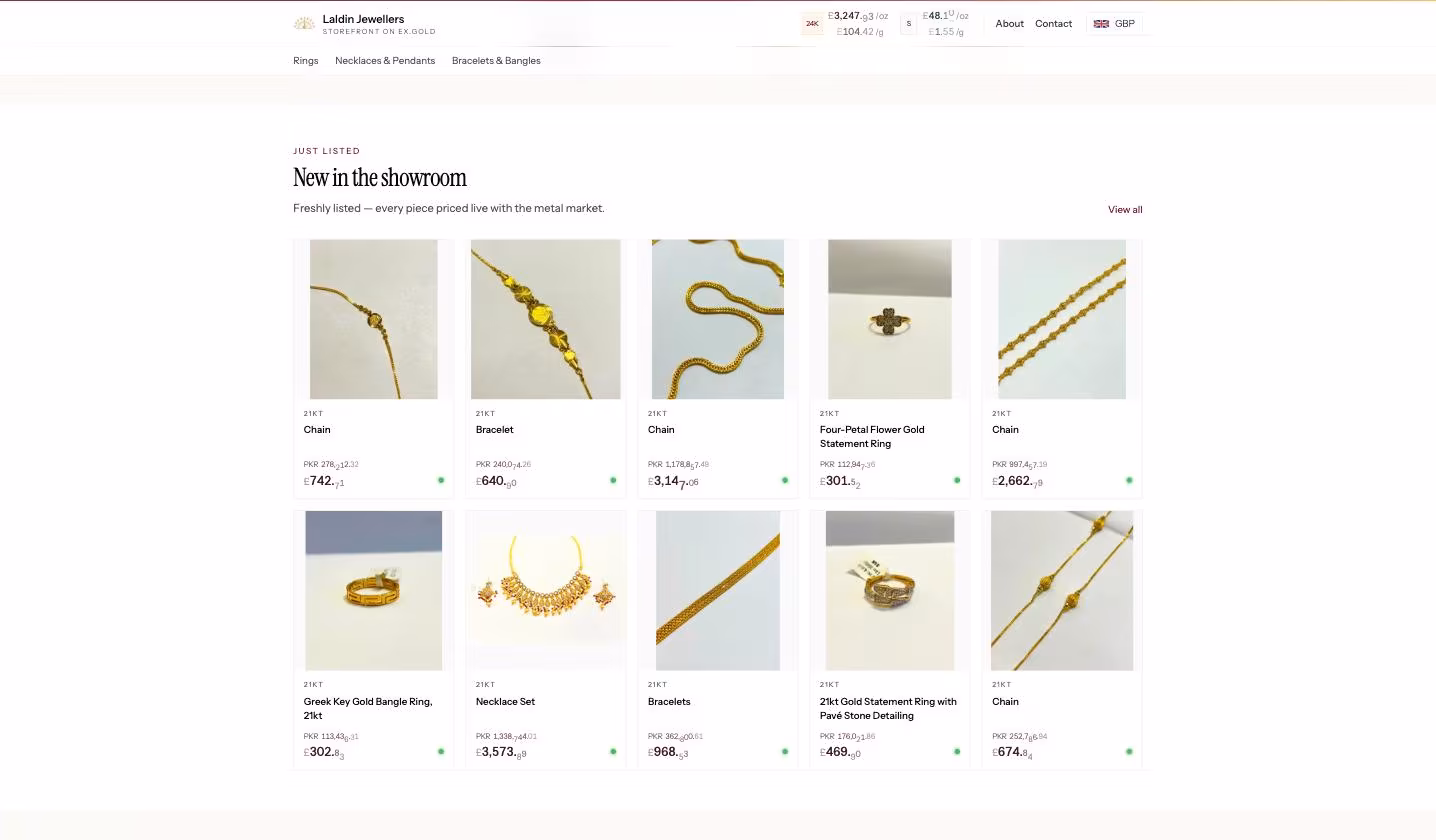This screenshot has width=1436, height=840.
Task: Click the 'Bracelet' title priced £640
Action: click(494, 429)
